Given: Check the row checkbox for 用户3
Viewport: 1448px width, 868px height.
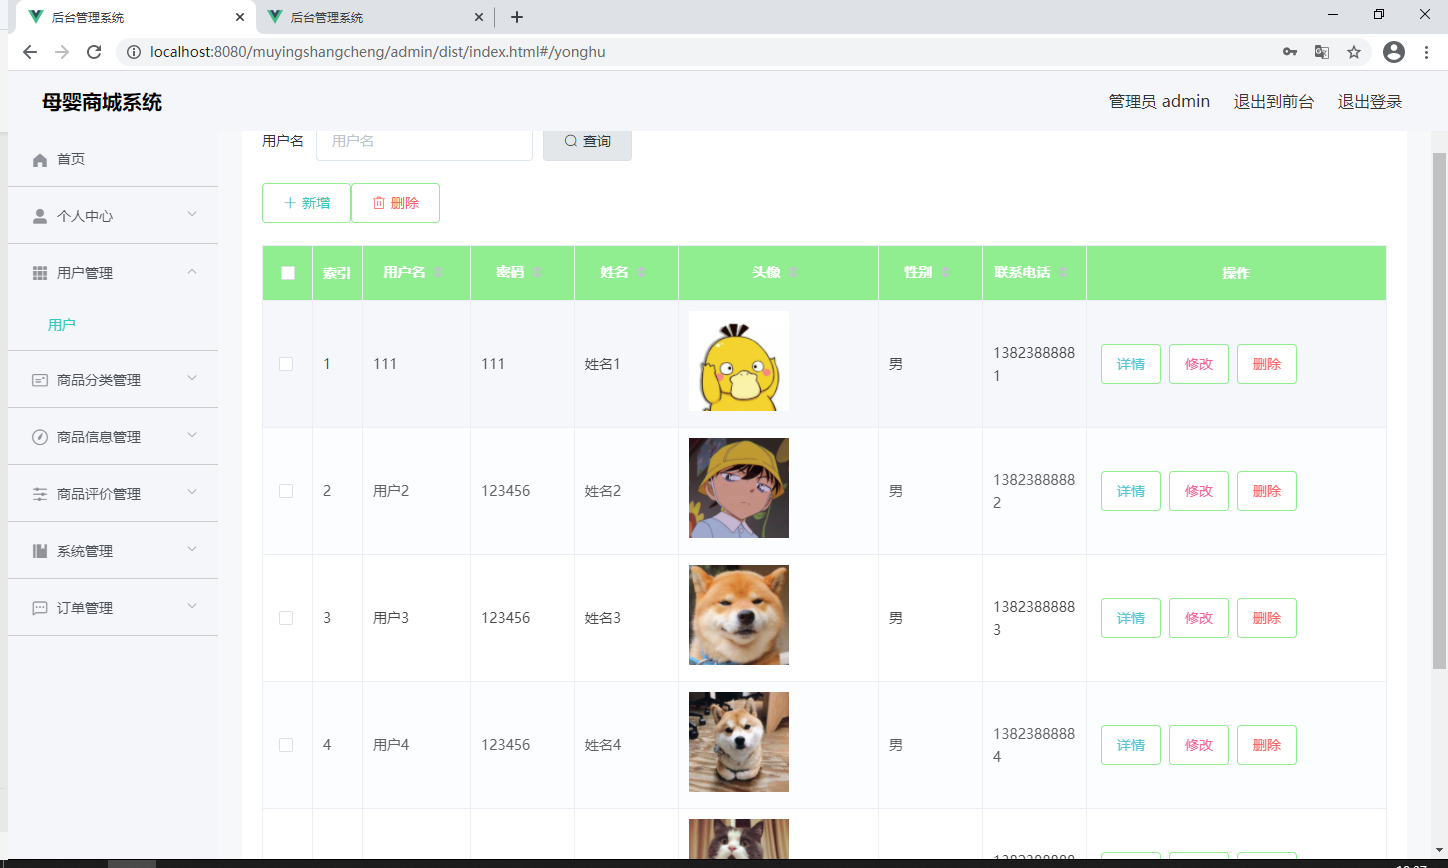Looking at the screenshot, I should point(286,618).
